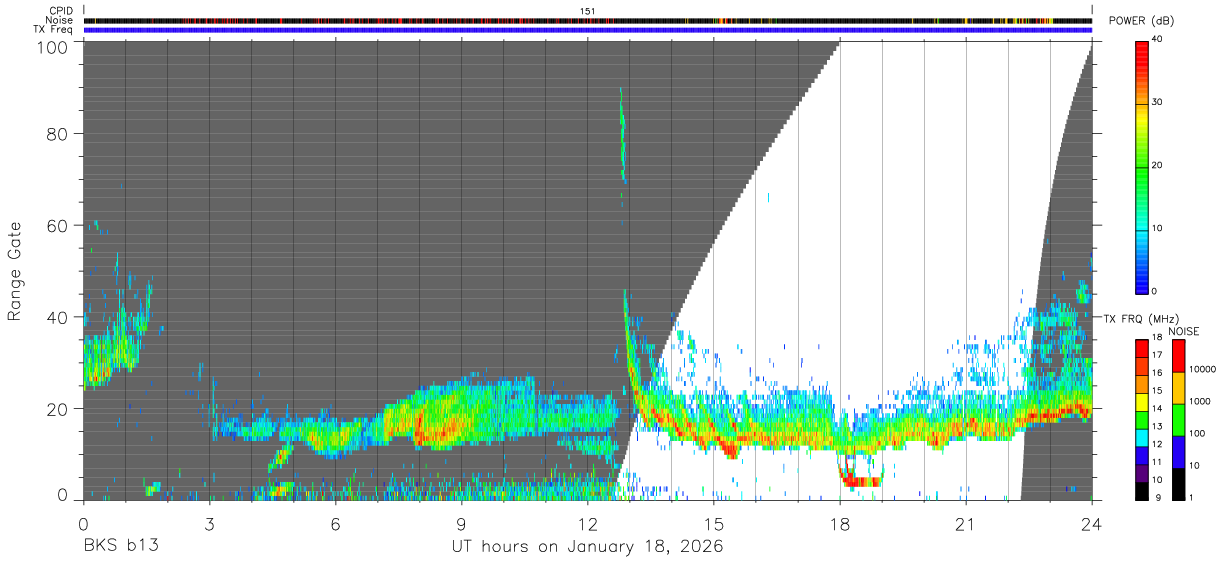Click the 40 tick on Range Gate axis
1228x567 pixels.
coord(56,317)
